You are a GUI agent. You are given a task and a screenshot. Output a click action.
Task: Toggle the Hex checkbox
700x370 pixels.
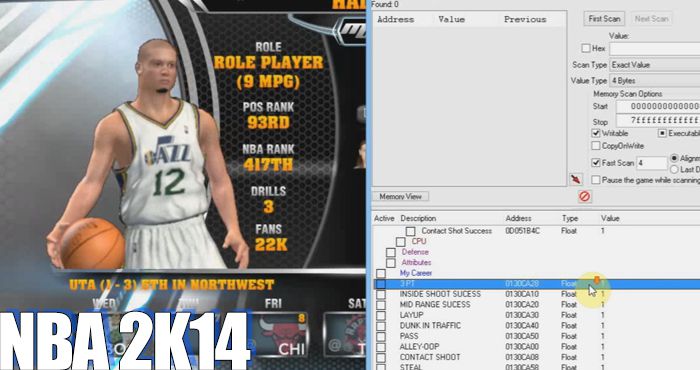586,48
